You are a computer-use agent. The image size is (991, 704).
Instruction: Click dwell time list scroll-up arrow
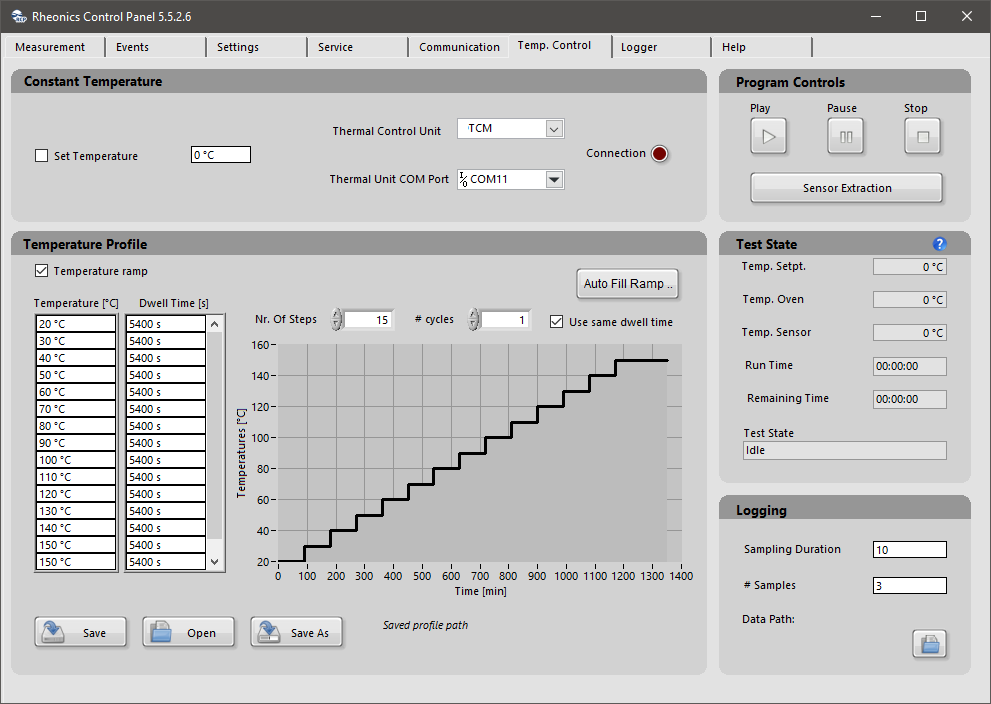[x=215, y=324]
